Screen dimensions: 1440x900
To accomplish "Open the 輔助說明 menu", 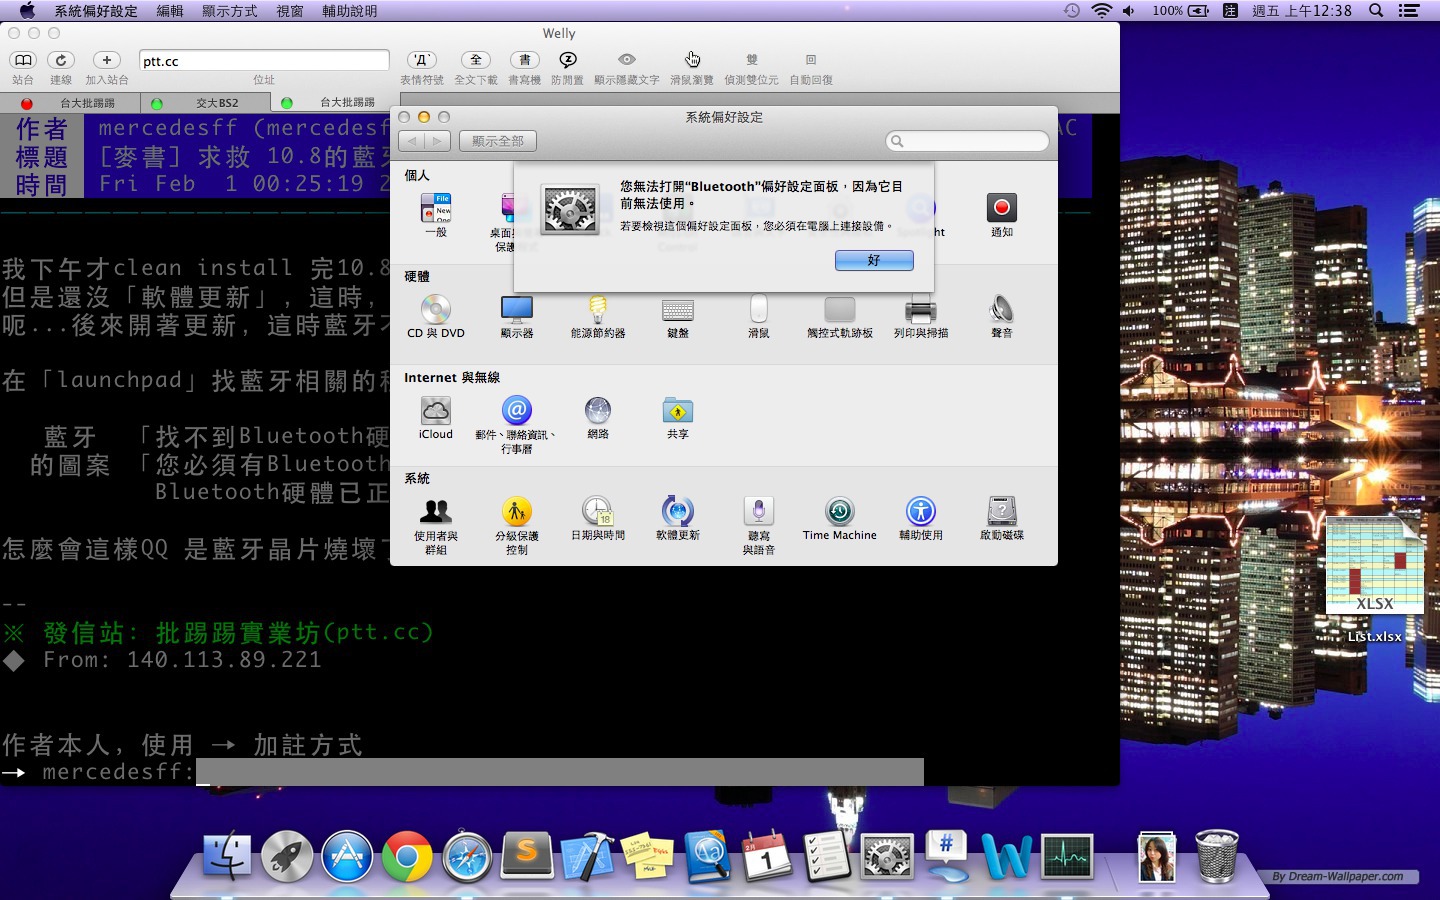I will 350,11.
